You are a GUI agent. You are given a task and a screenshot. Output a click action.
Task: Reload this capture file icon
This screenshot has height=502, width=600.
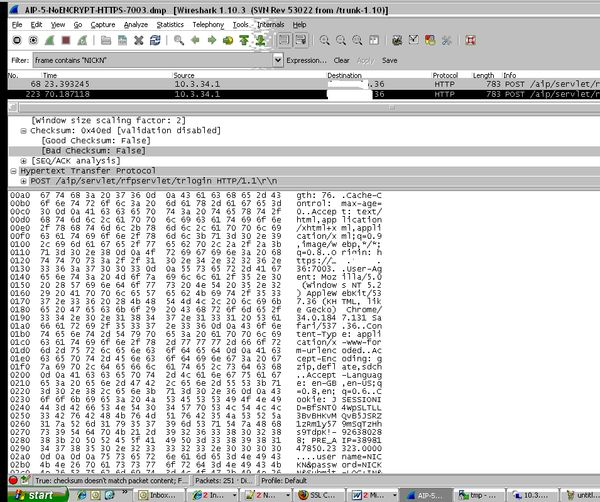click(x=155, y=40)
